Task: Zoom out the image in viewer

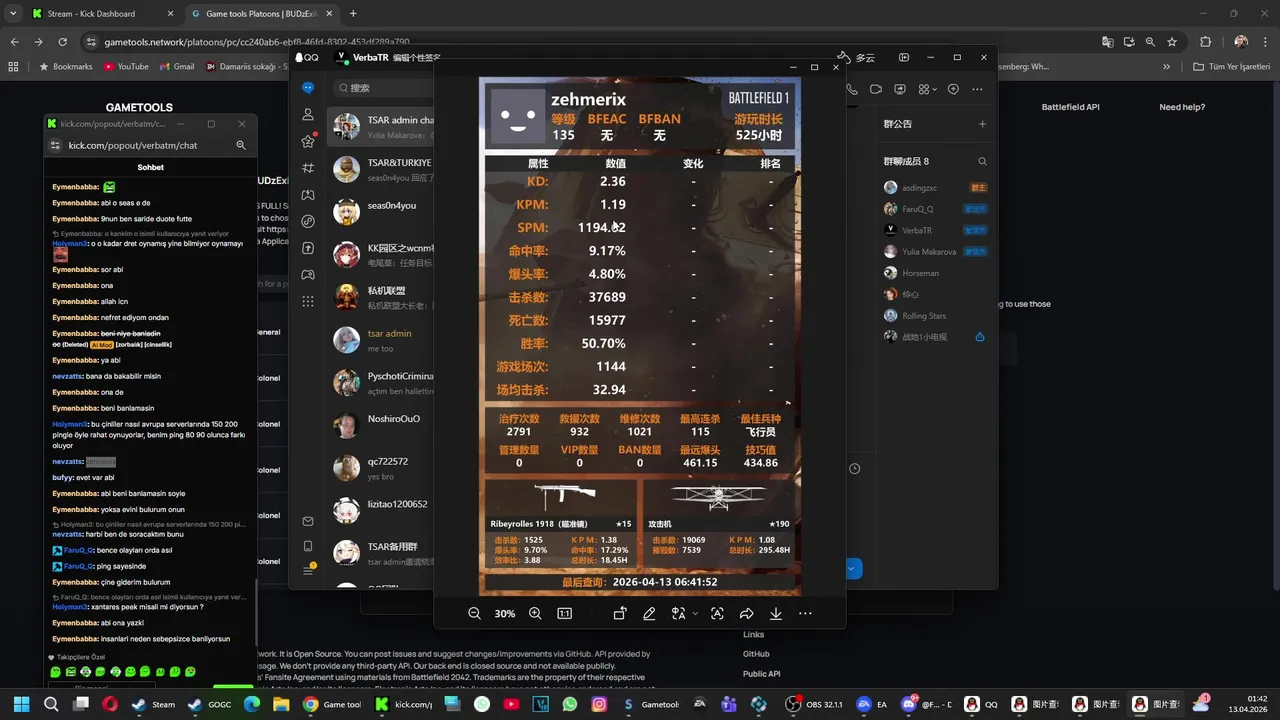Action: click(x=475, y=614)
